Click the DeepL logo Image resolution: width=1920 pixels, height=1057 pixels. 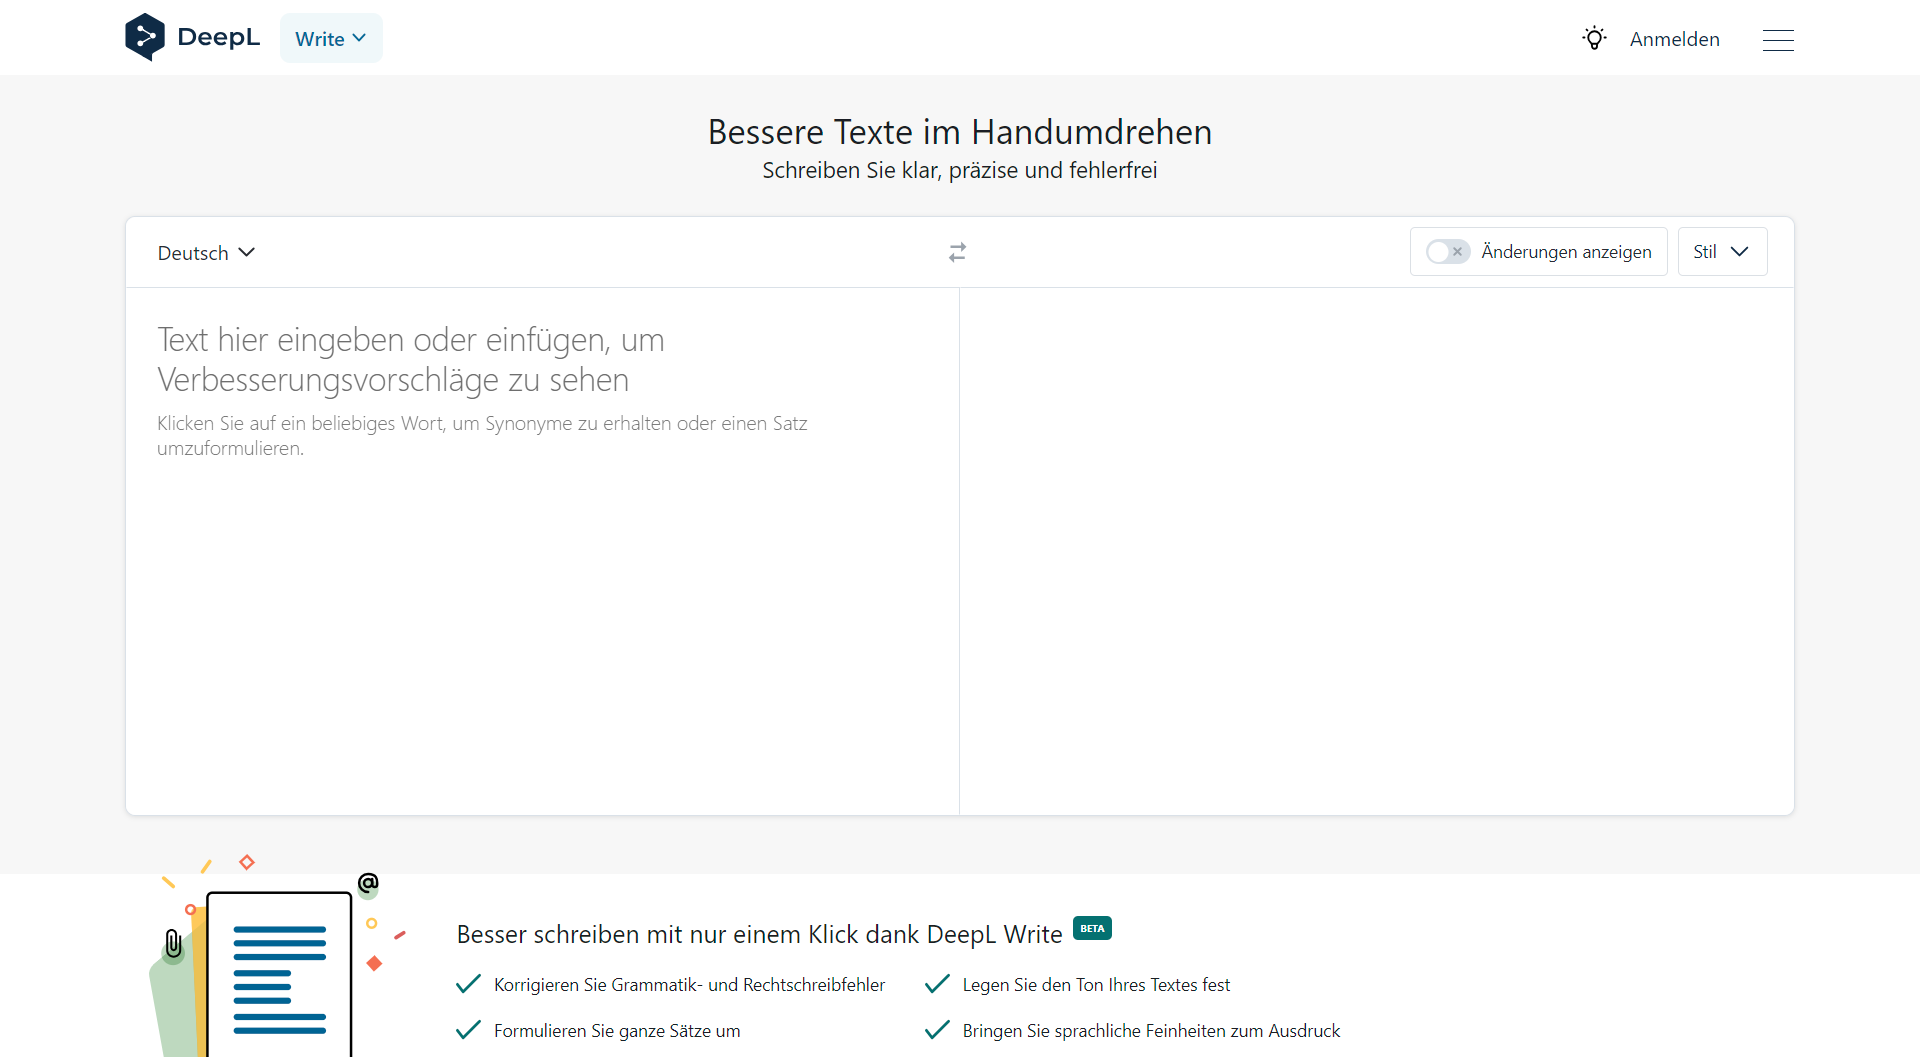[x=192, y=37]
